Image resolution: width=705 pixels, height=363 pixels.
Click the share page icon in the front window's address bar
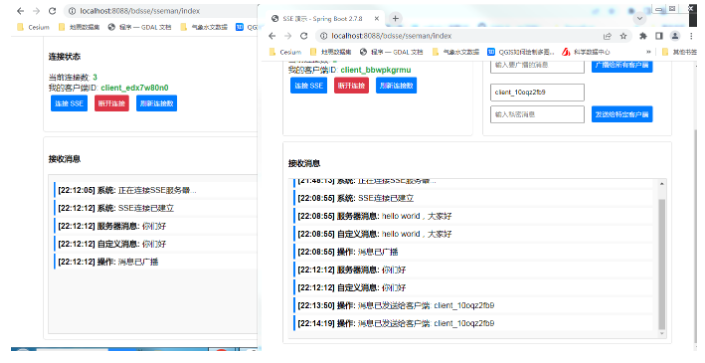coord(607,36)
